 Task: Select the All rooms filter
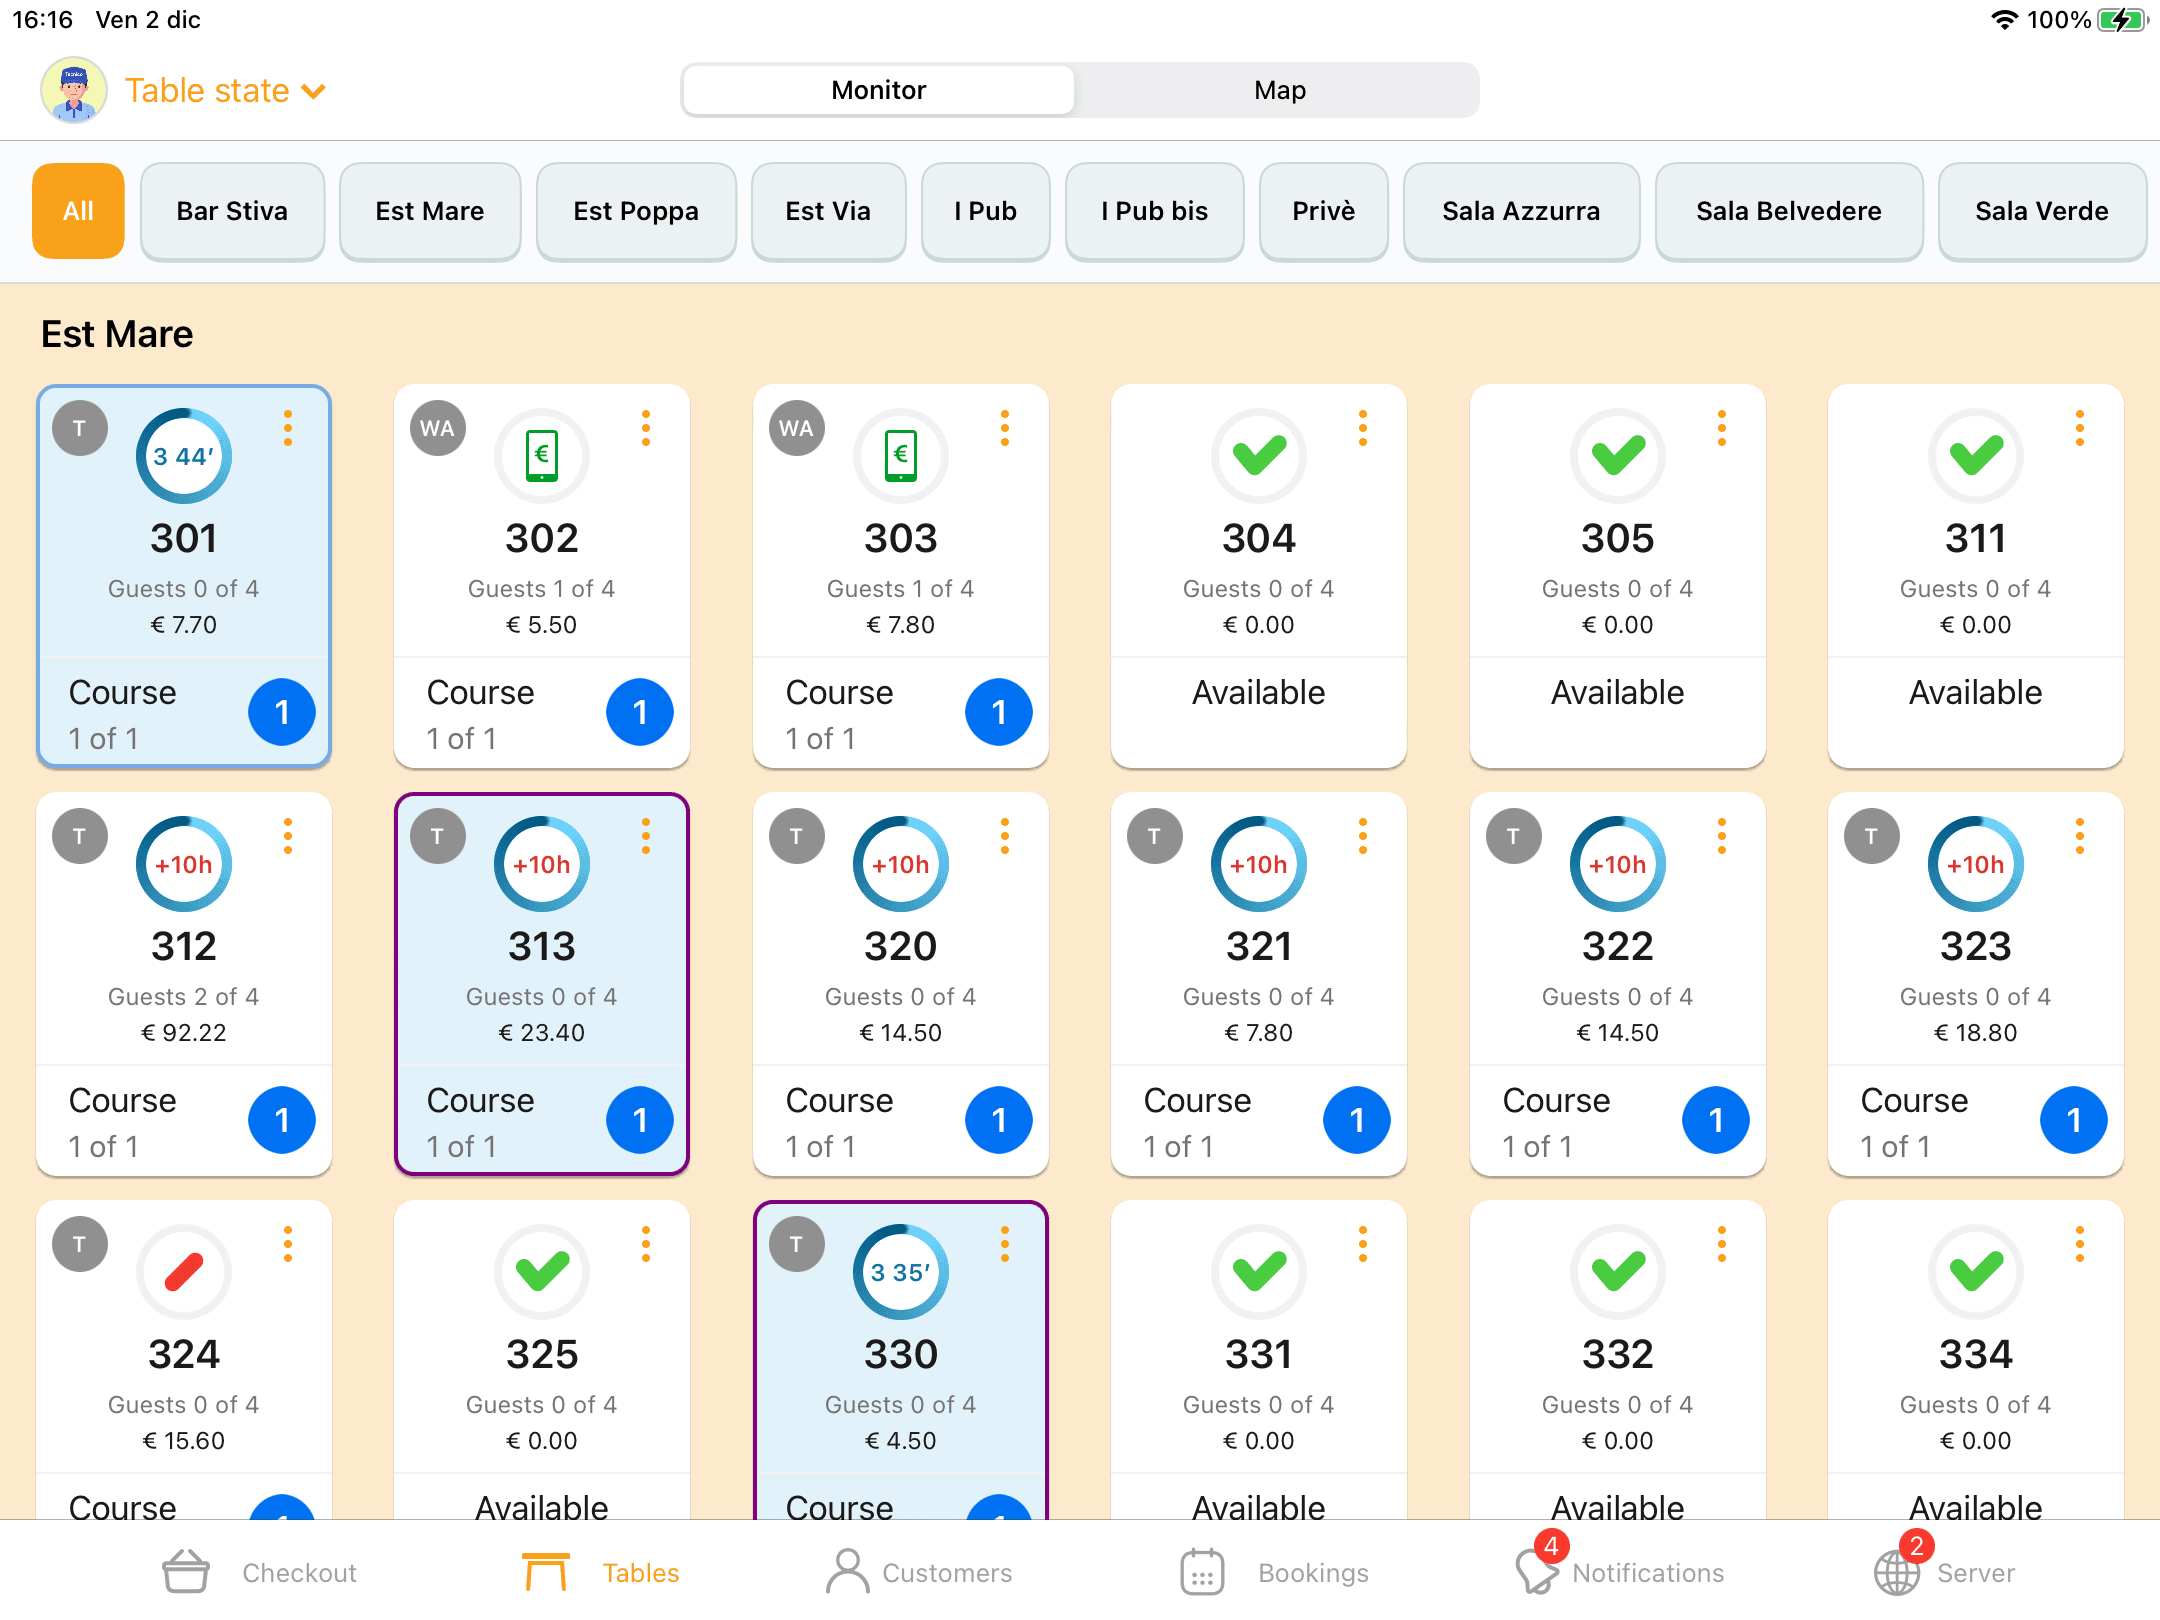pos(78,211)
